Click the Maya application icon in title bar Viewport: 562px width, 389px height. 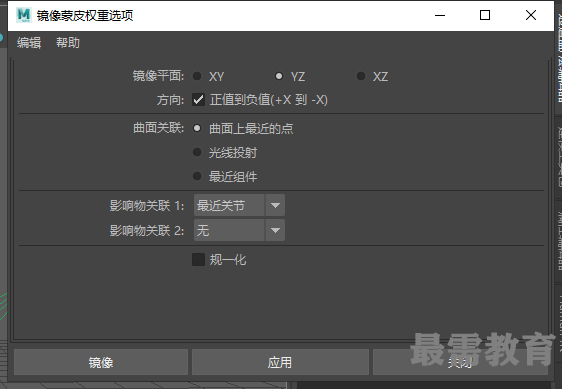coord(24,15)
